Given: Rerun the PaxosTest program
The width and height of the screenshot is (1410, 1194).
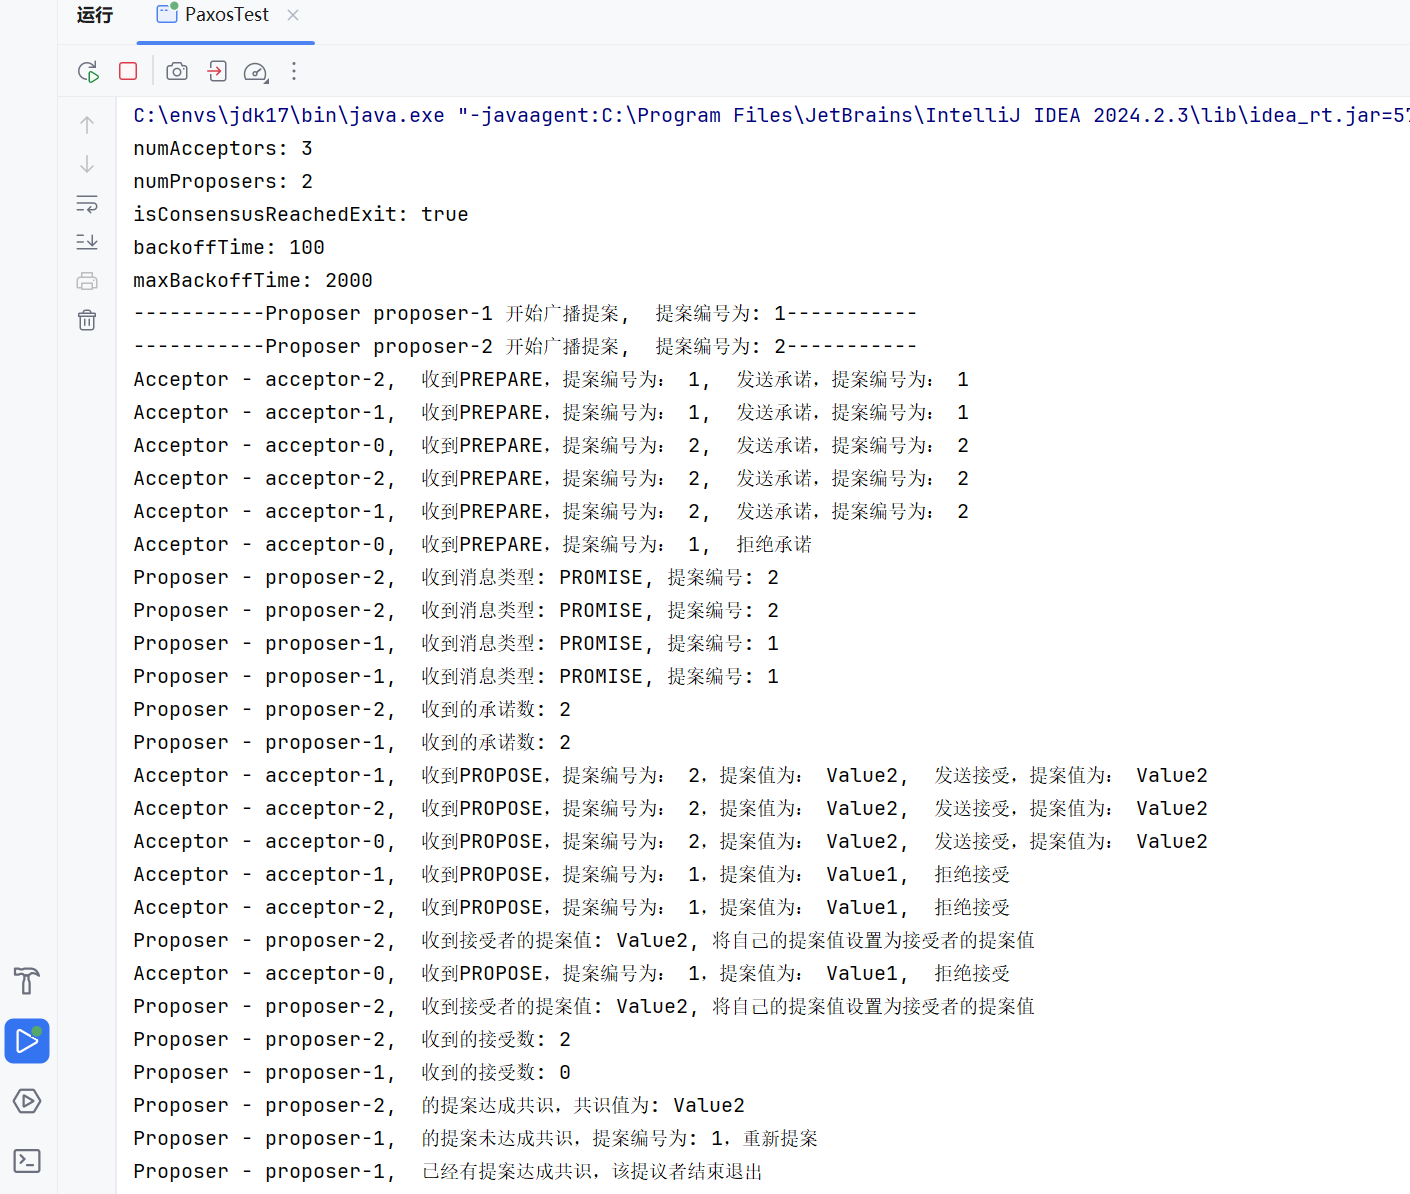Looking at the screenshot, I should pyautogui.click(x=88, y=72).
